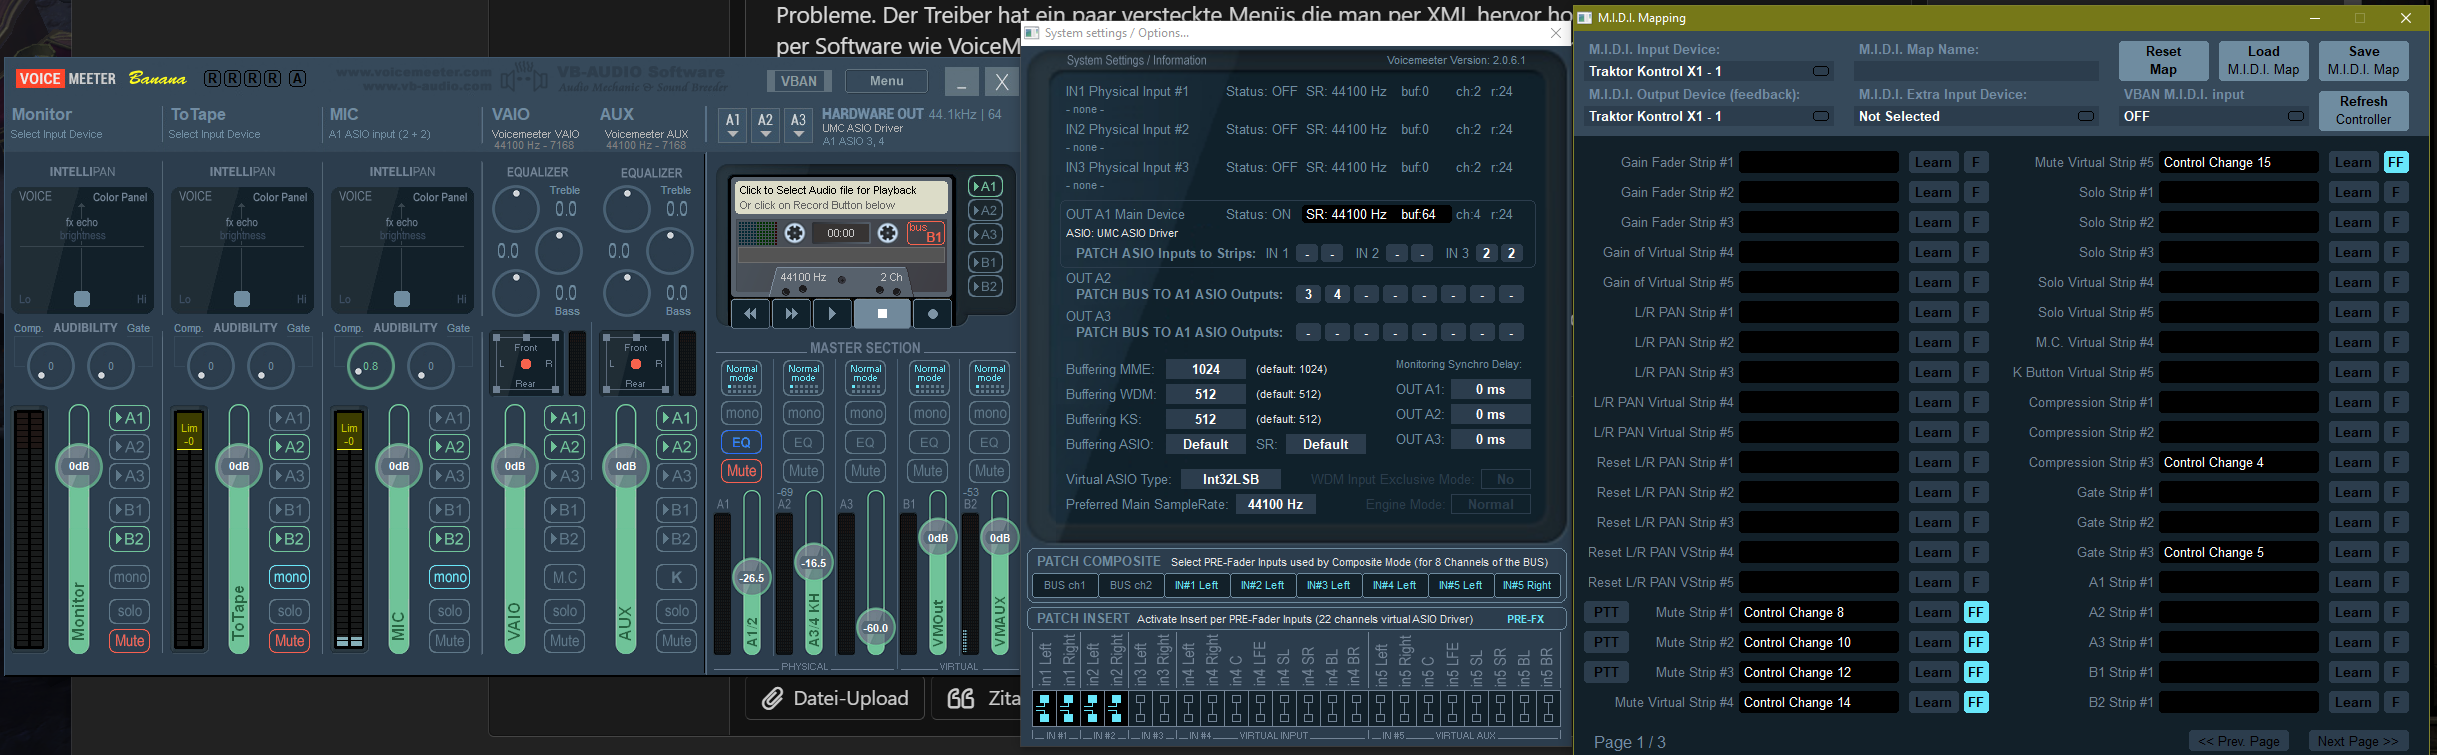
Task: Mute the Monitor strip
Action: click(129, 641)
